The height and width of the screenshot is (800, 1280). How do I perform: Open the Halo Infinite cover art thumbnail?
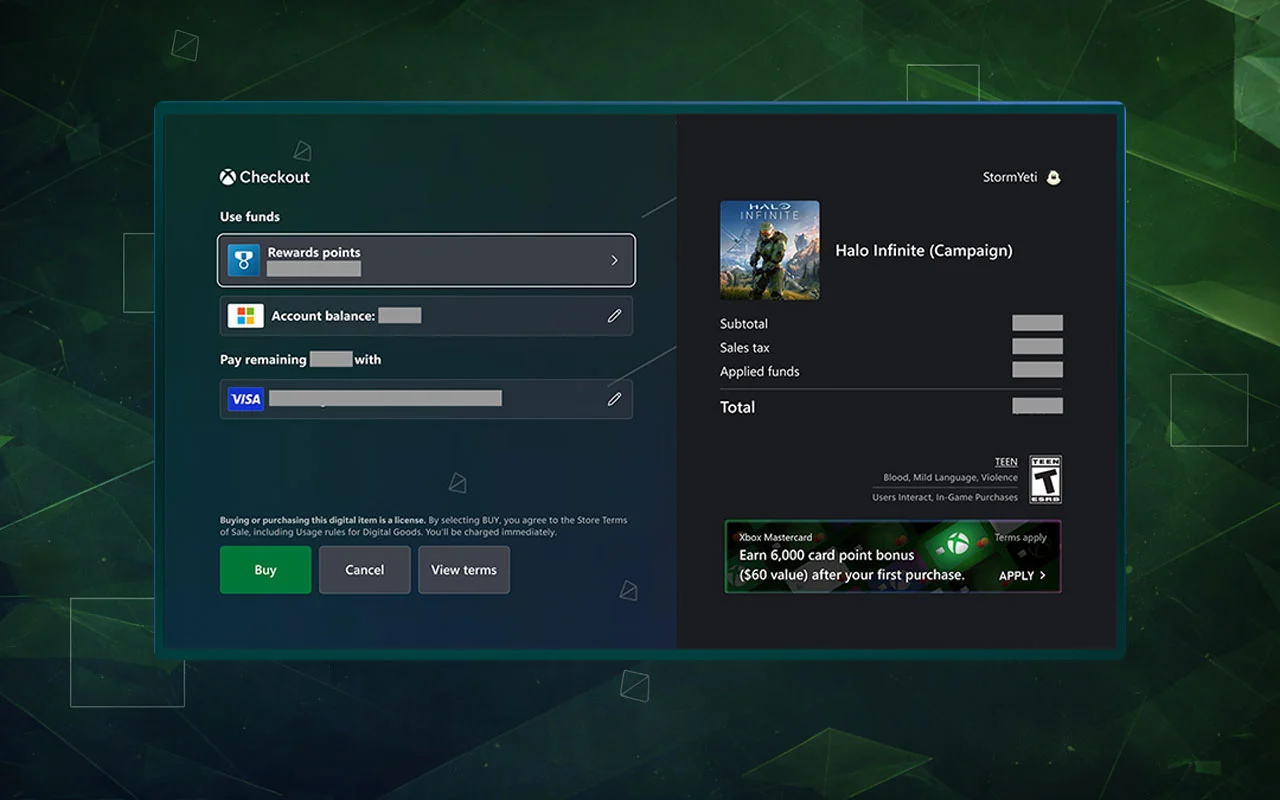[x=770, y=250]
